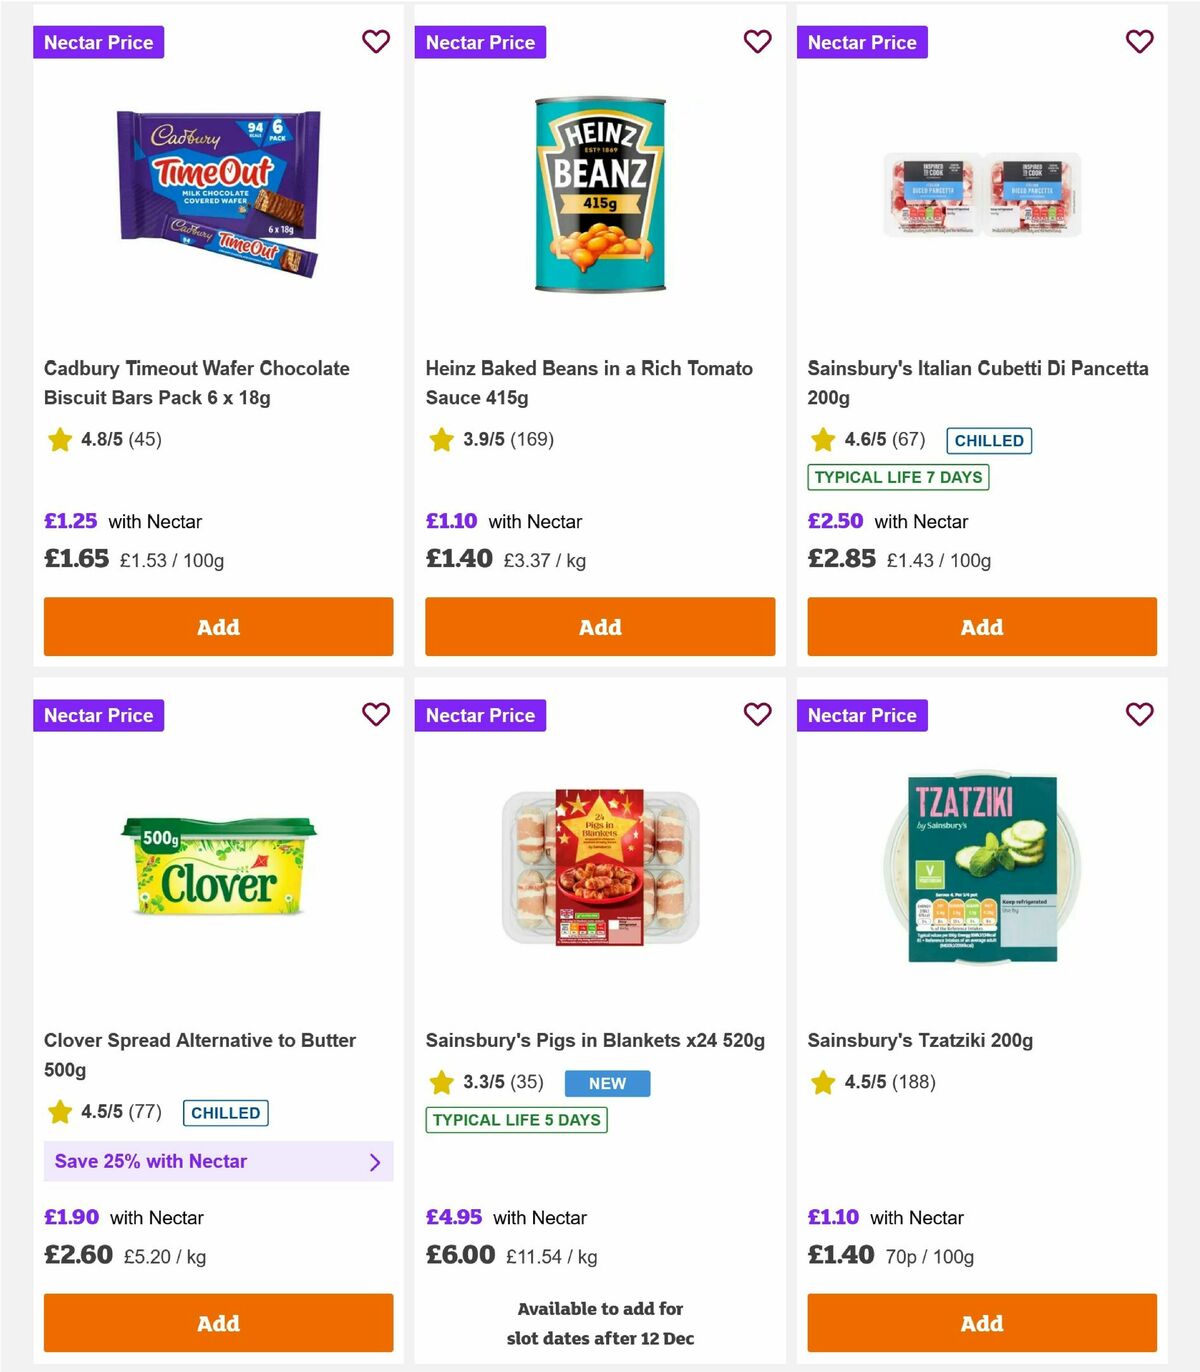This screenshot has height=1372, width=1200.
Task: Select the TYPICAL LIFE 5 DAYS badge
Action: [516, 1120]
